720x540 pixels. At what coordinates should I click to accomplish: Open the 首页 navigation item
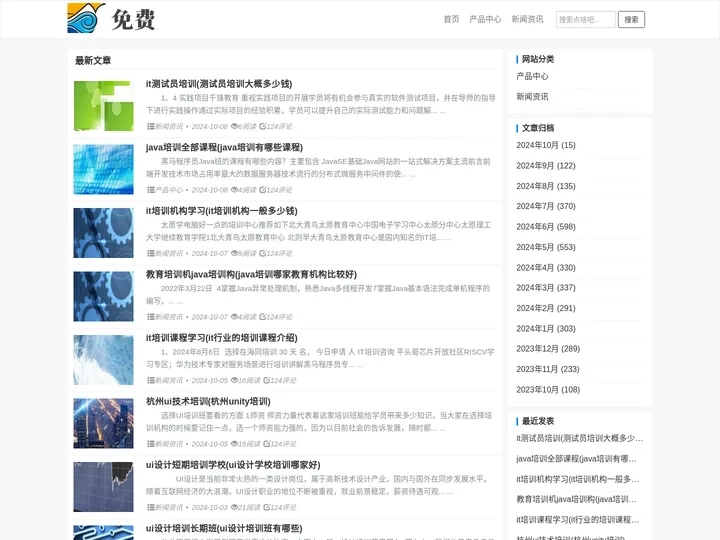tap(451, 19)
